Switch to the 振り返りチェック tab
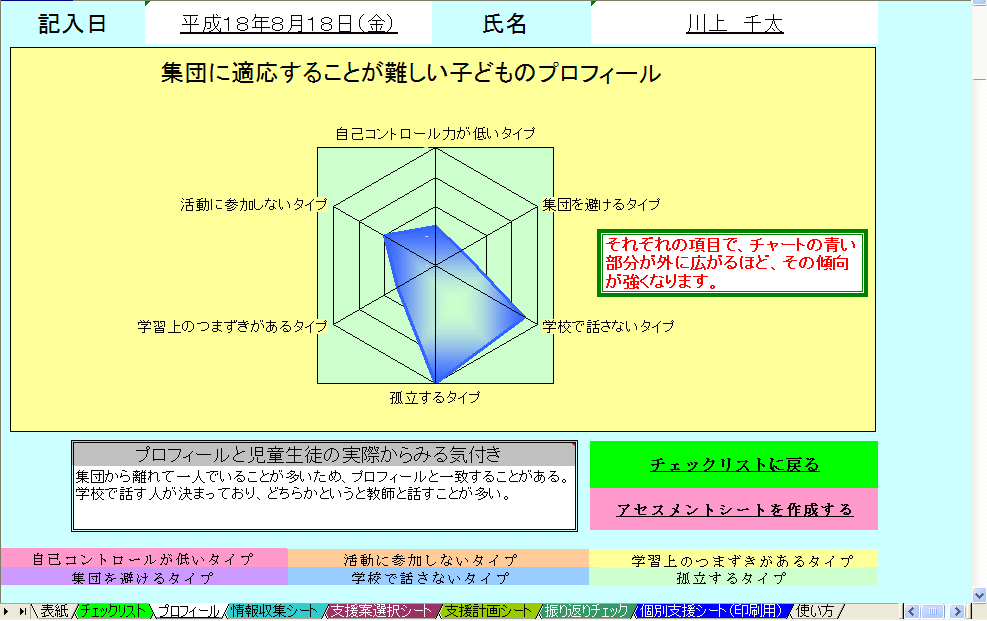 pos(587,611)
